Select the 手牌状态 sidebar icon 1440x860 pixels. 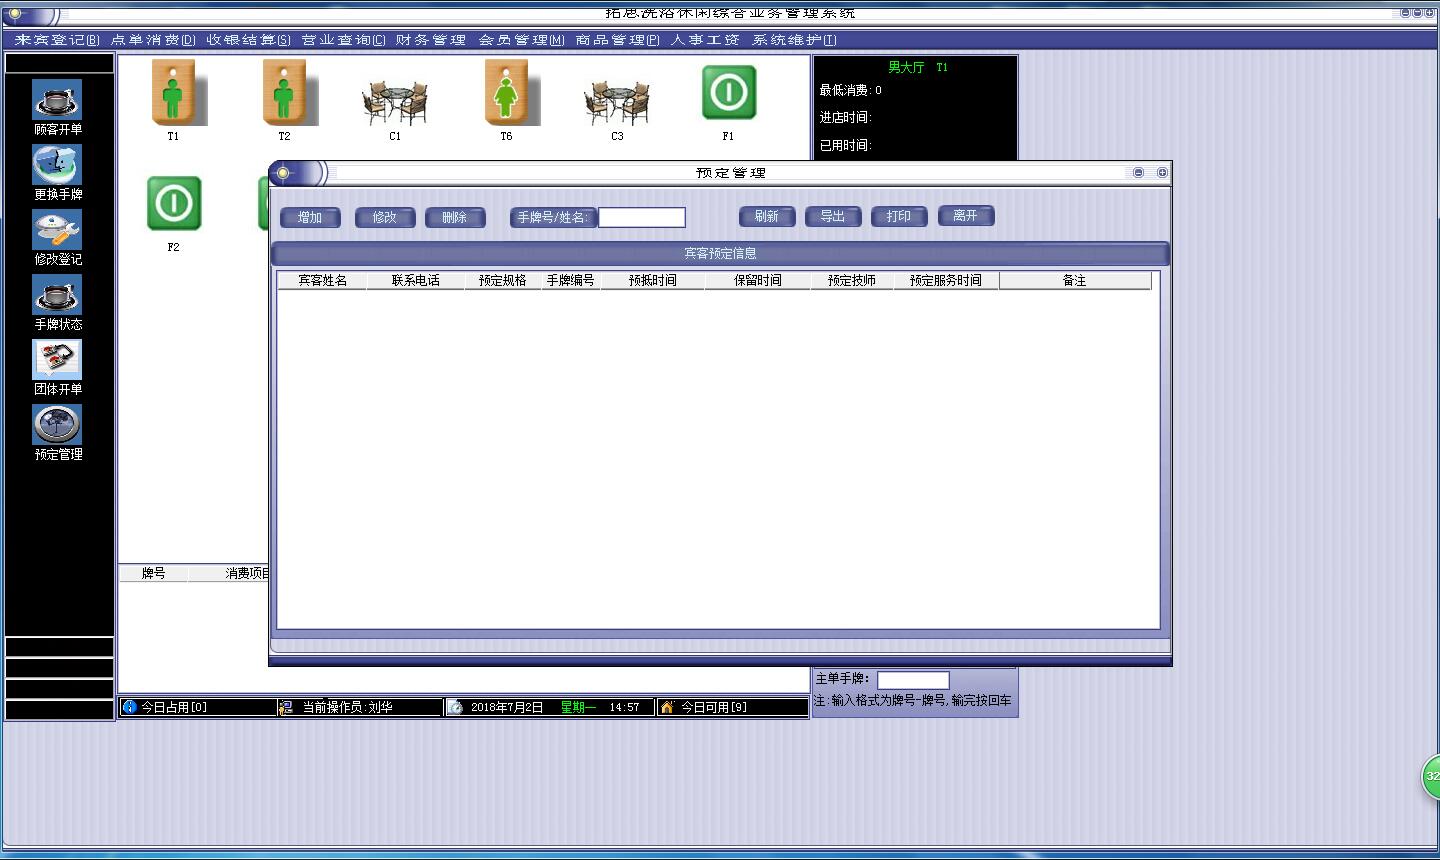click(x=57, y=296)
